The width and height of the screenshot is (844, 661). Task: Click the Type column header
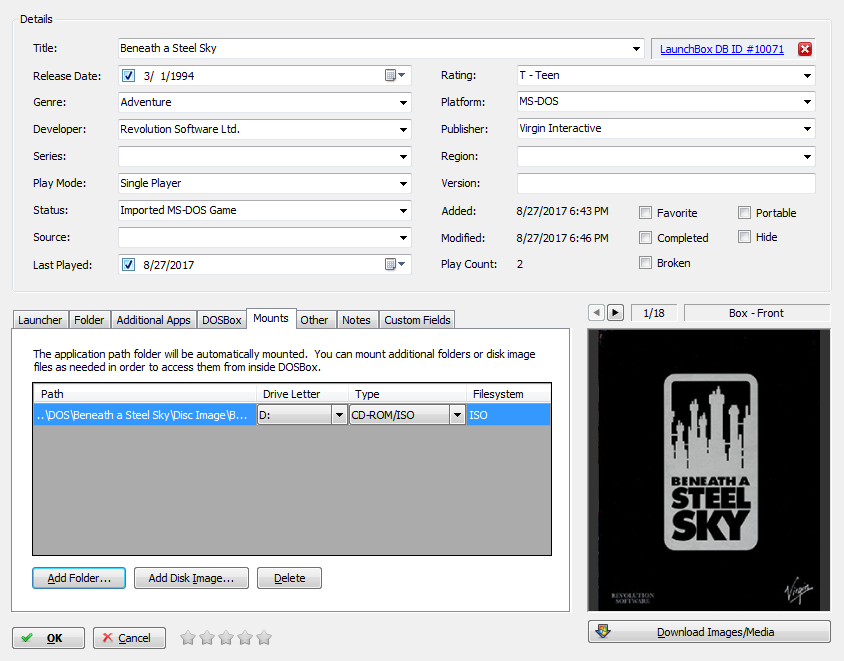pos(407,394)
